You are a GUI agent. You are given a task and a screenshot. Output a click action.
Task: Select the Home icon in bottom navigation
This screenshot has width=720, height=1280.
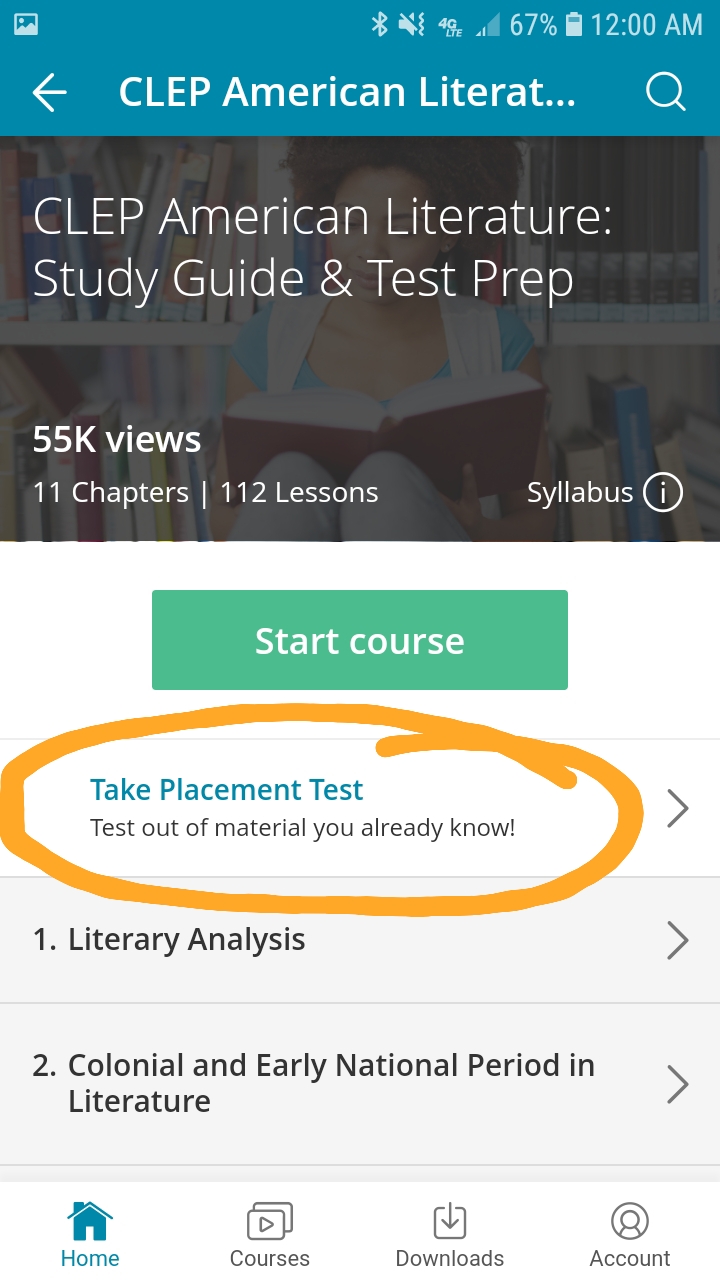point(89,1230)
